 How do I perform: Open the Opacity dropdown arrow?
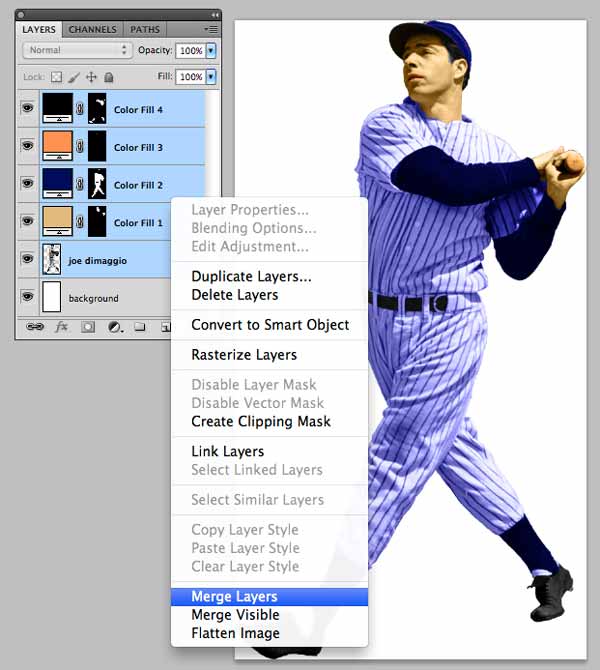point(211,50)
